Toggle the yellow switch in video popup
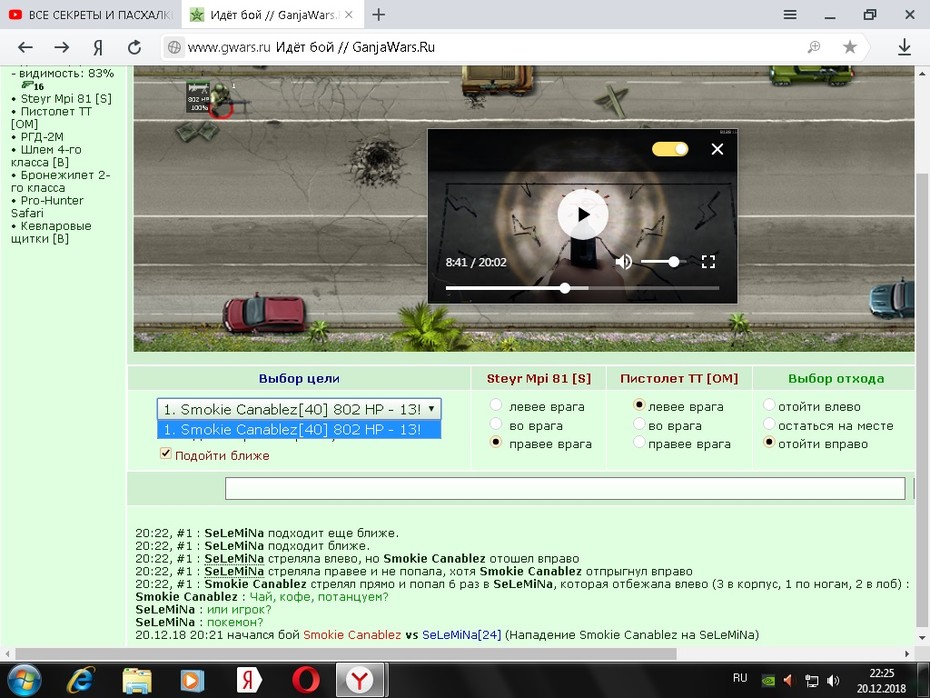Screen dimensions: 930x698 [x=670, y=149]
